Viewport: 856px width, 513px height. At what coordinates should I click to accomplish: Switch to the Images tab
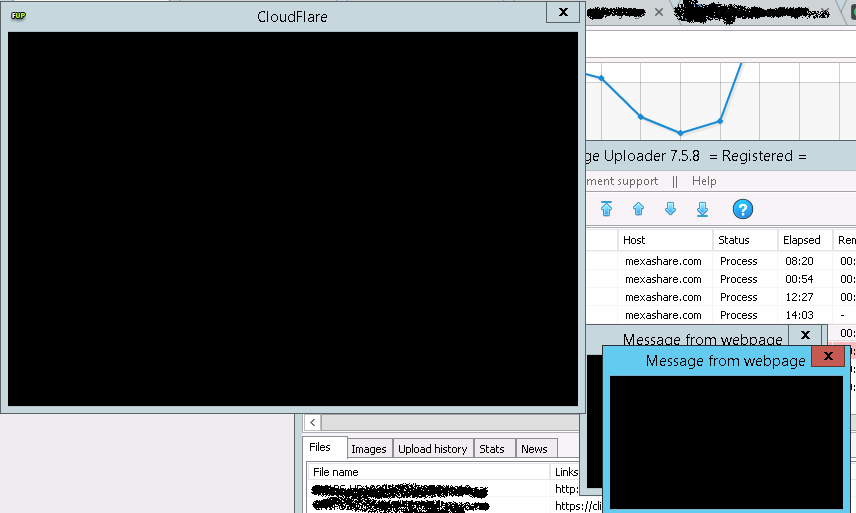click(x=368, y=449)
